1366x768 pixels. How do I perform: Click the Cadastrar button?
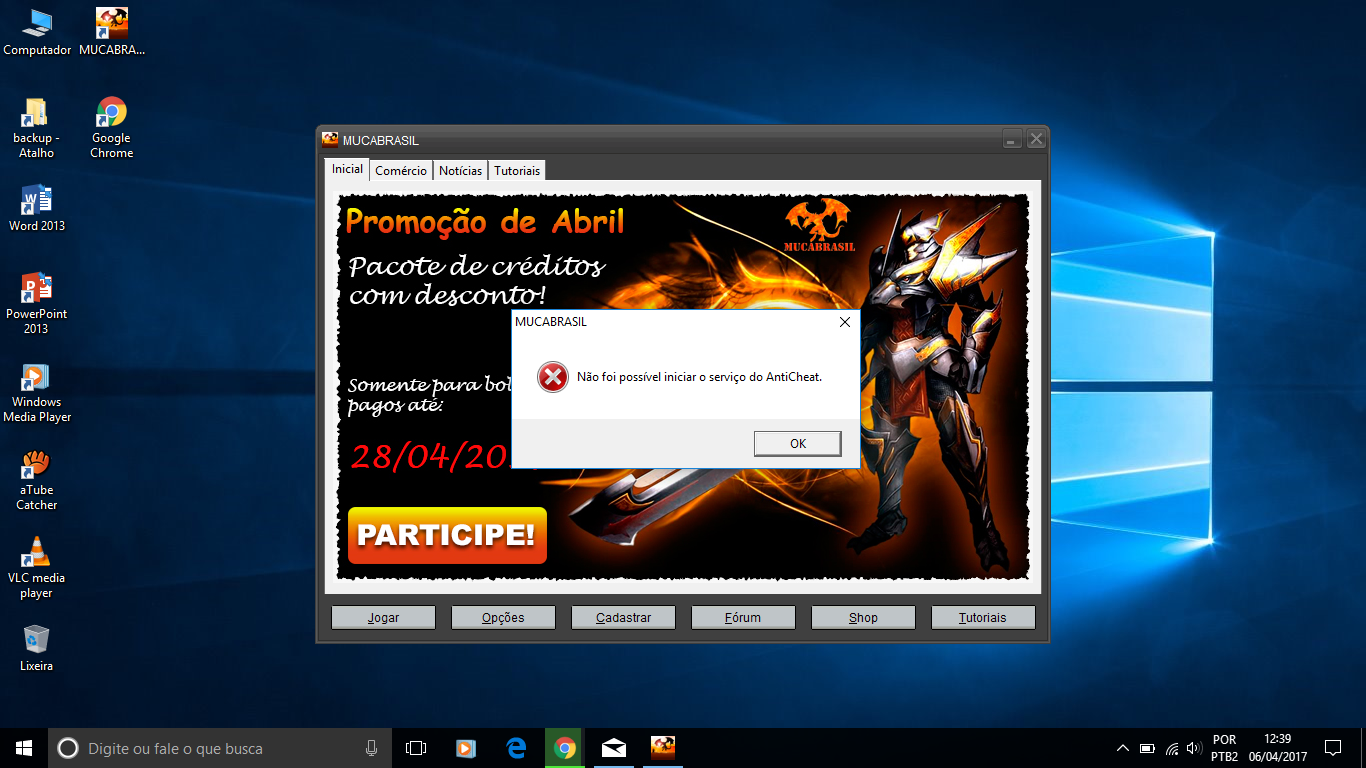623,618
